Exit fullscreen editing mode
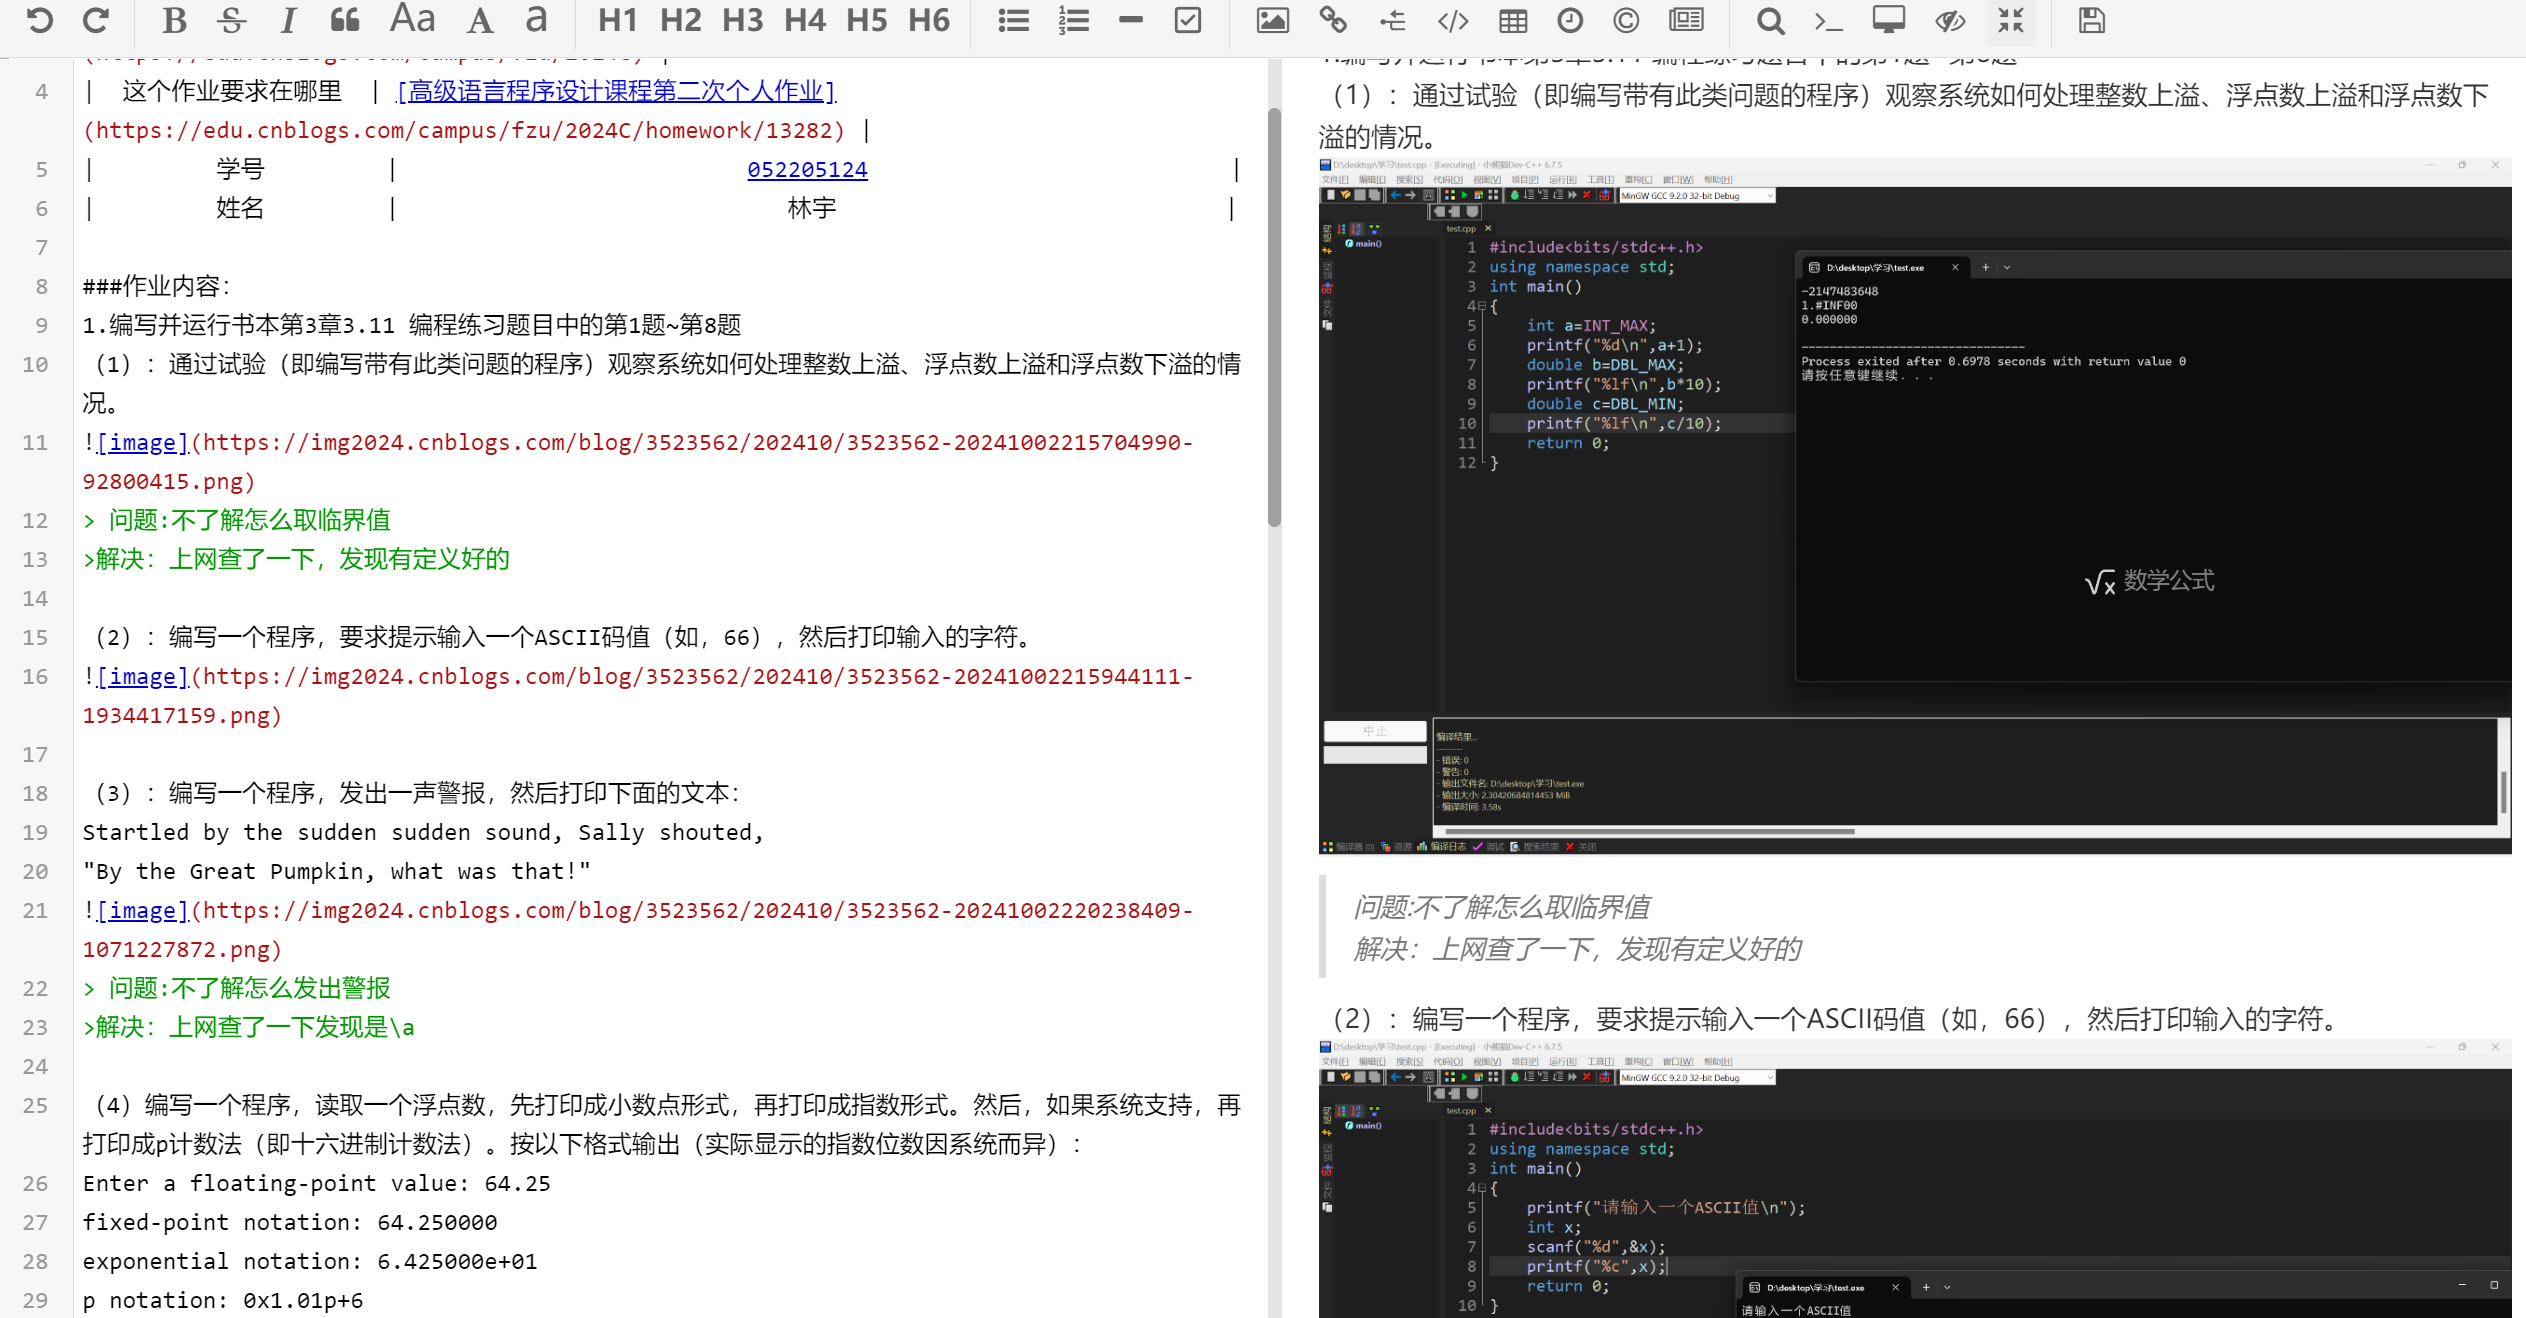2526x1318 pixels. coord(2010,20)
